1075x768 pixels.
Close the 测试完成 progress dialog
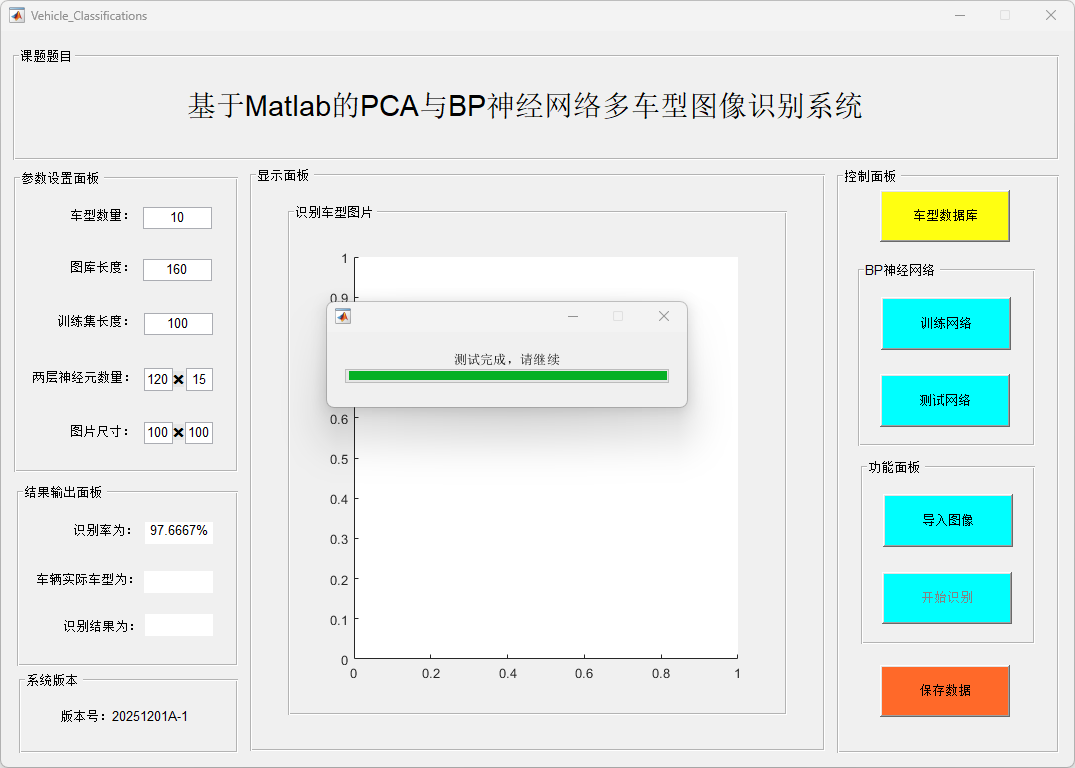pyautogui.click(x=663, y=316)
